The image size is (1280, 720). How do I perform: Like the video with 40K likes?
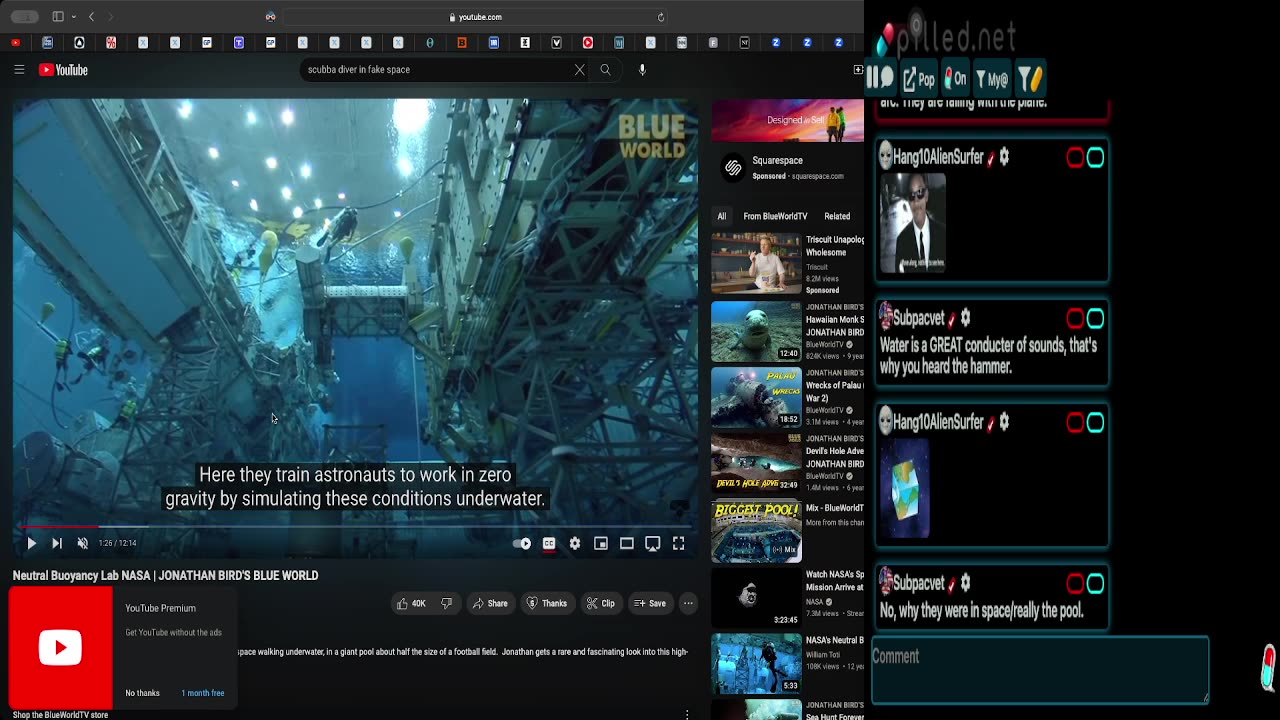(410, 603)
